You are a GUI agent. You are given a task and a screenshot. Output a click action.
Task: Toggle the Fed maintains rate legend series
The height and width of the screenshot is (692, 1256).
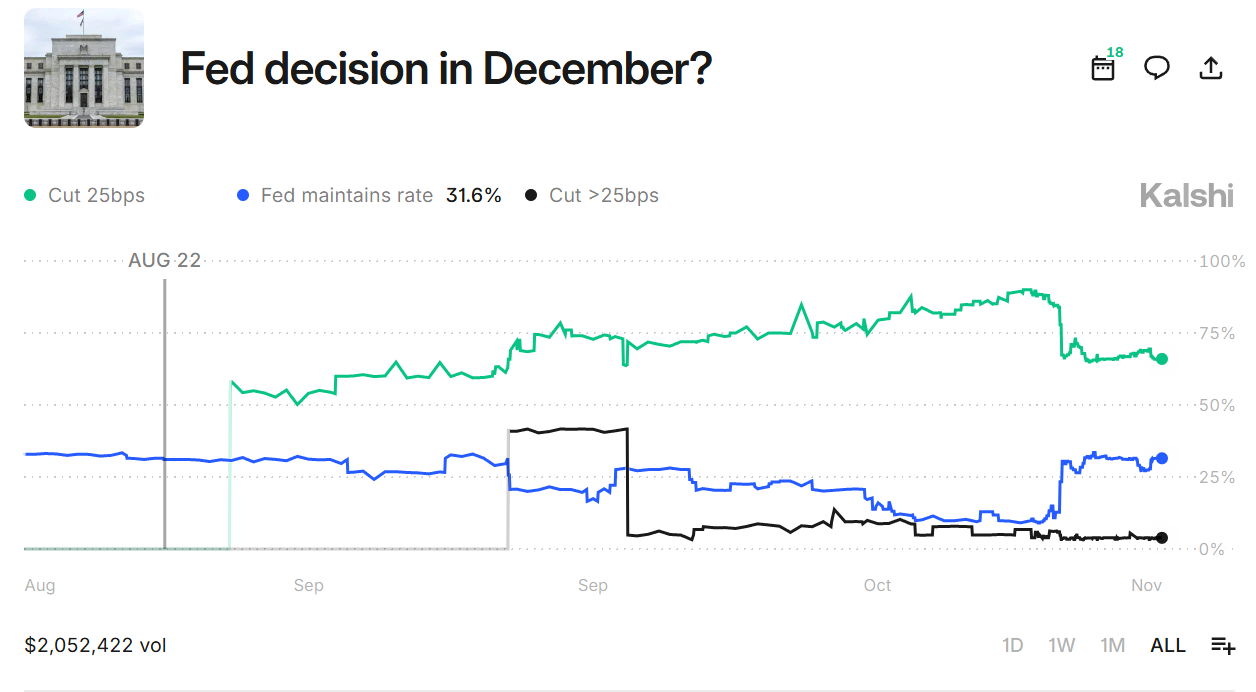click(x=346, y=196)
